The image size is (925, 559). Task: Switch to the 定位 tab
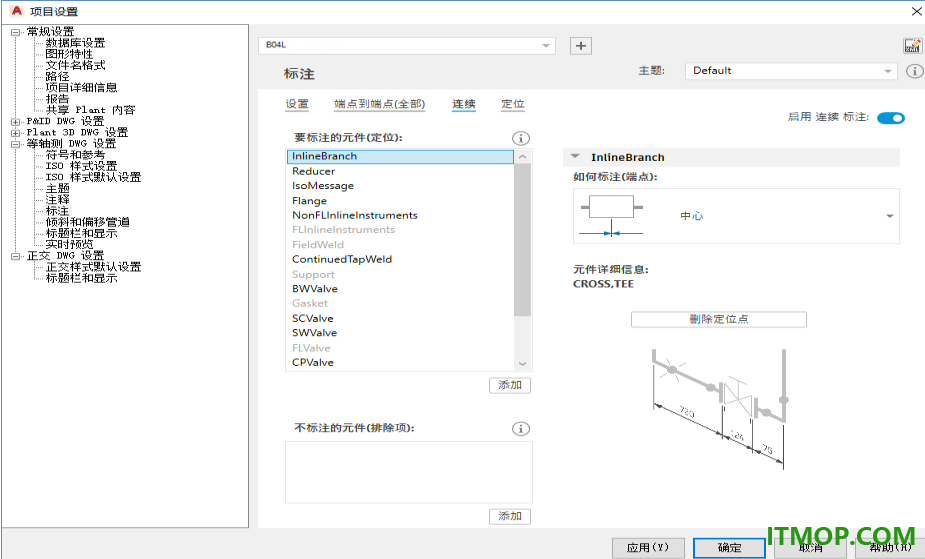tap(513, 104)
